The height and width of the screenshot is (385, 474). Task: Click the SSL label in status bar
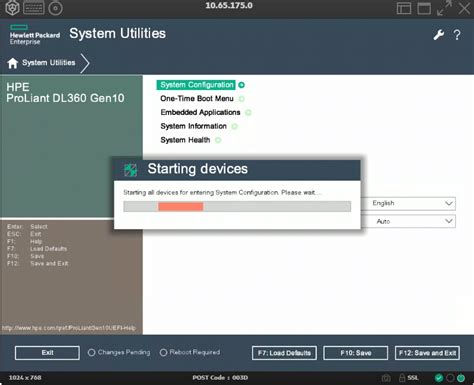413,378
